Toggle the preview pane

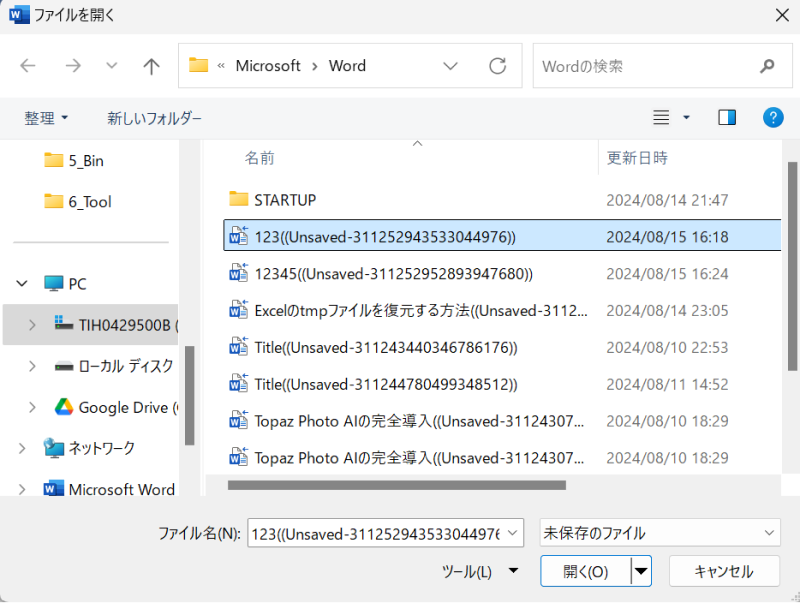(727, 117)
